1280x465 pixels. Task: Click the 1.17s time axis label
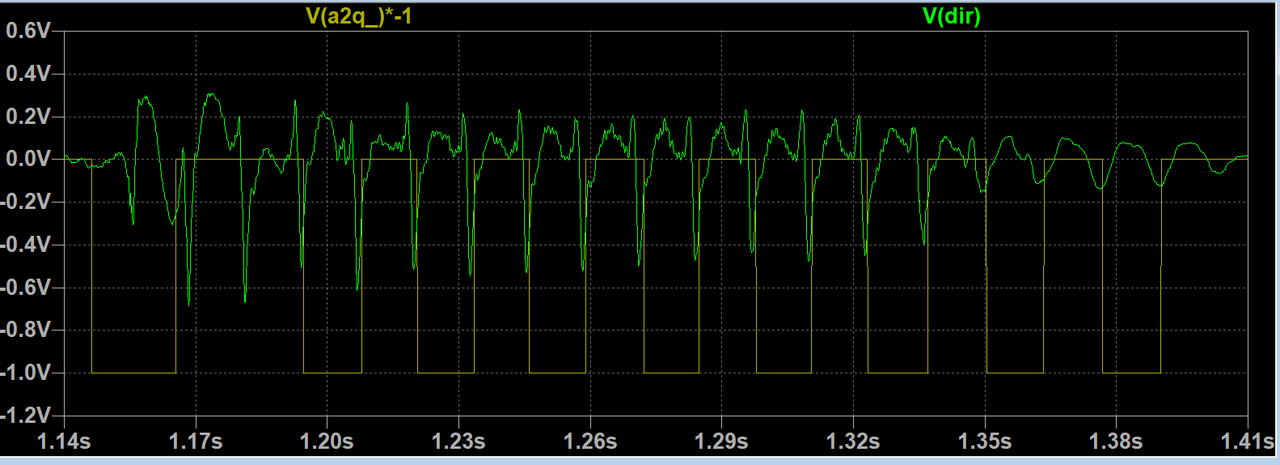[195, 441]
